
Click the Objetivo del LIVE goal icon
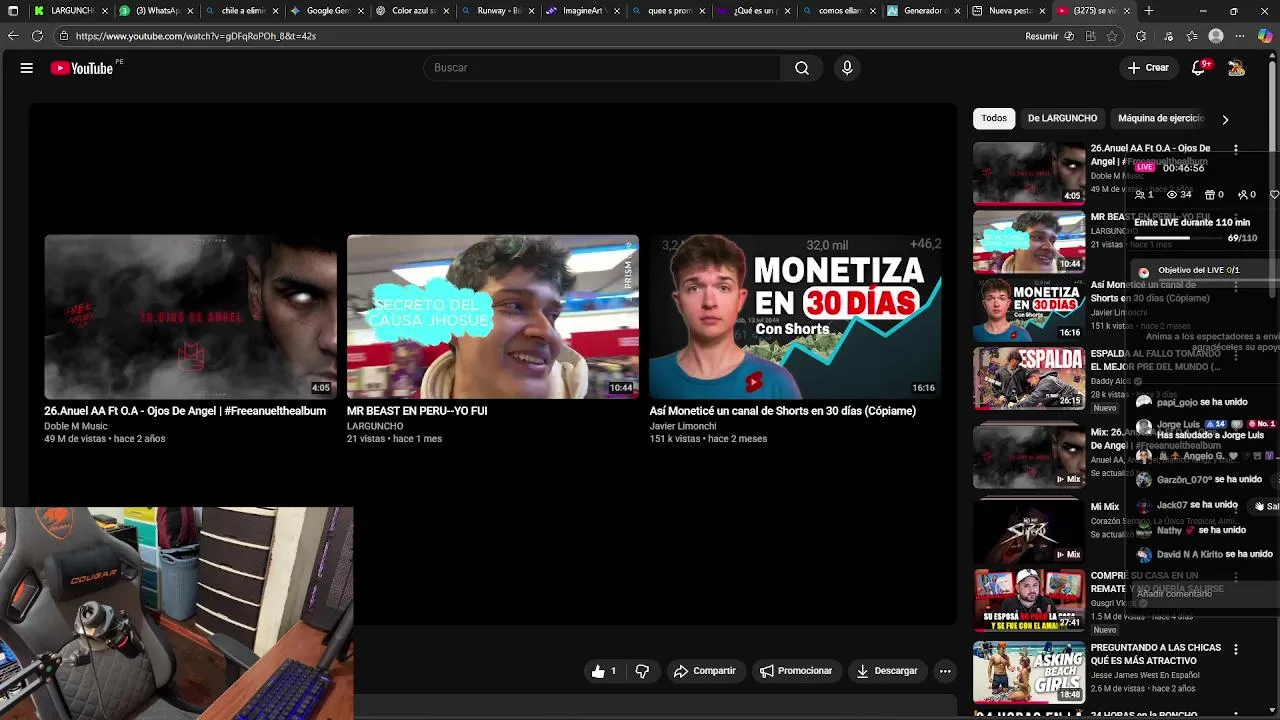point(1144,272)
